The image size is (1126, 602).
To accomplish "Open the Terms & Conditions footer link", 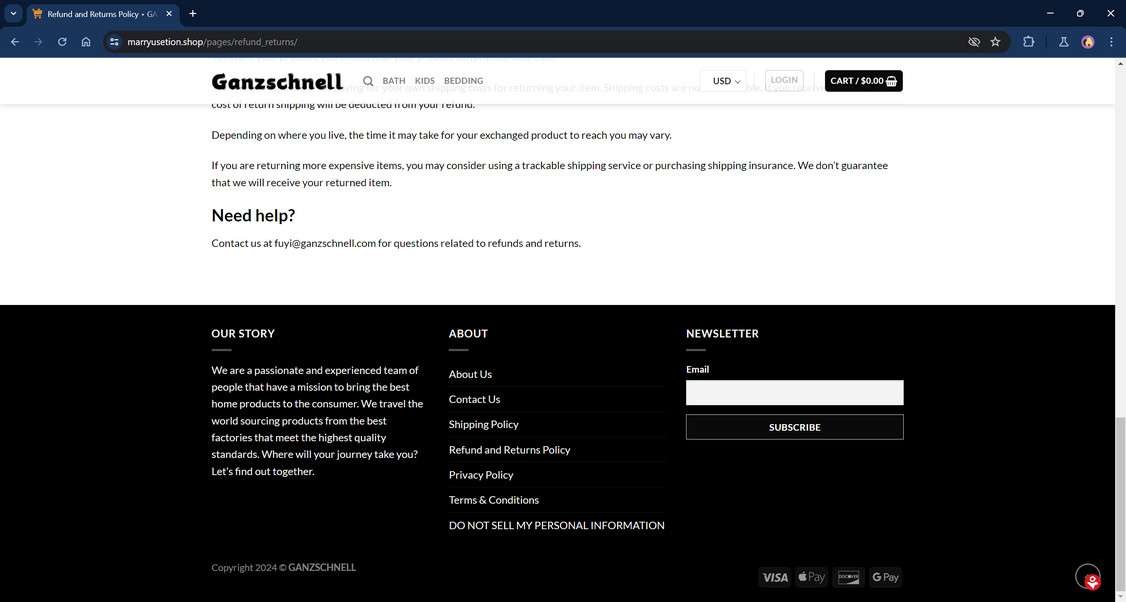I will 493,500.
